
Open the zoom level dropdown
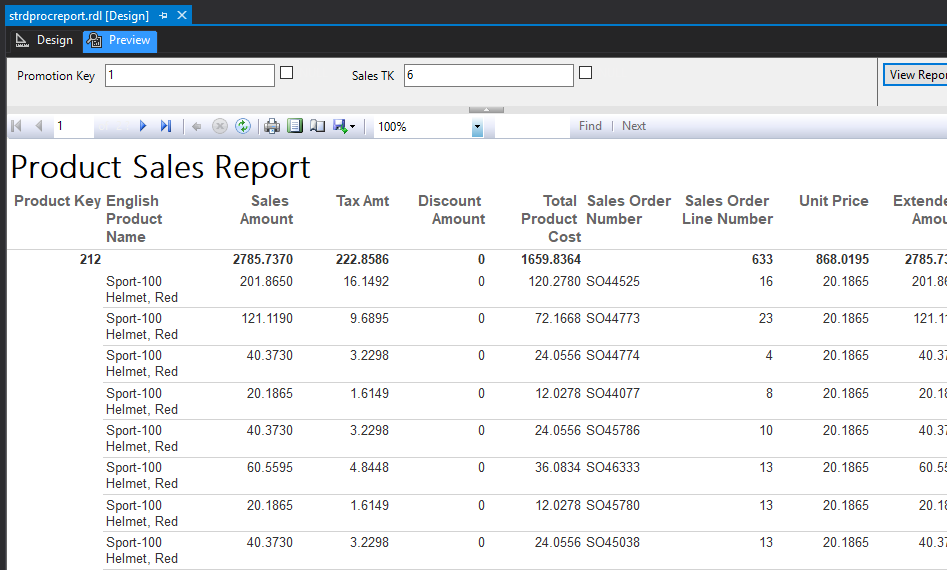pyautogui.click(x=477, y=127)
